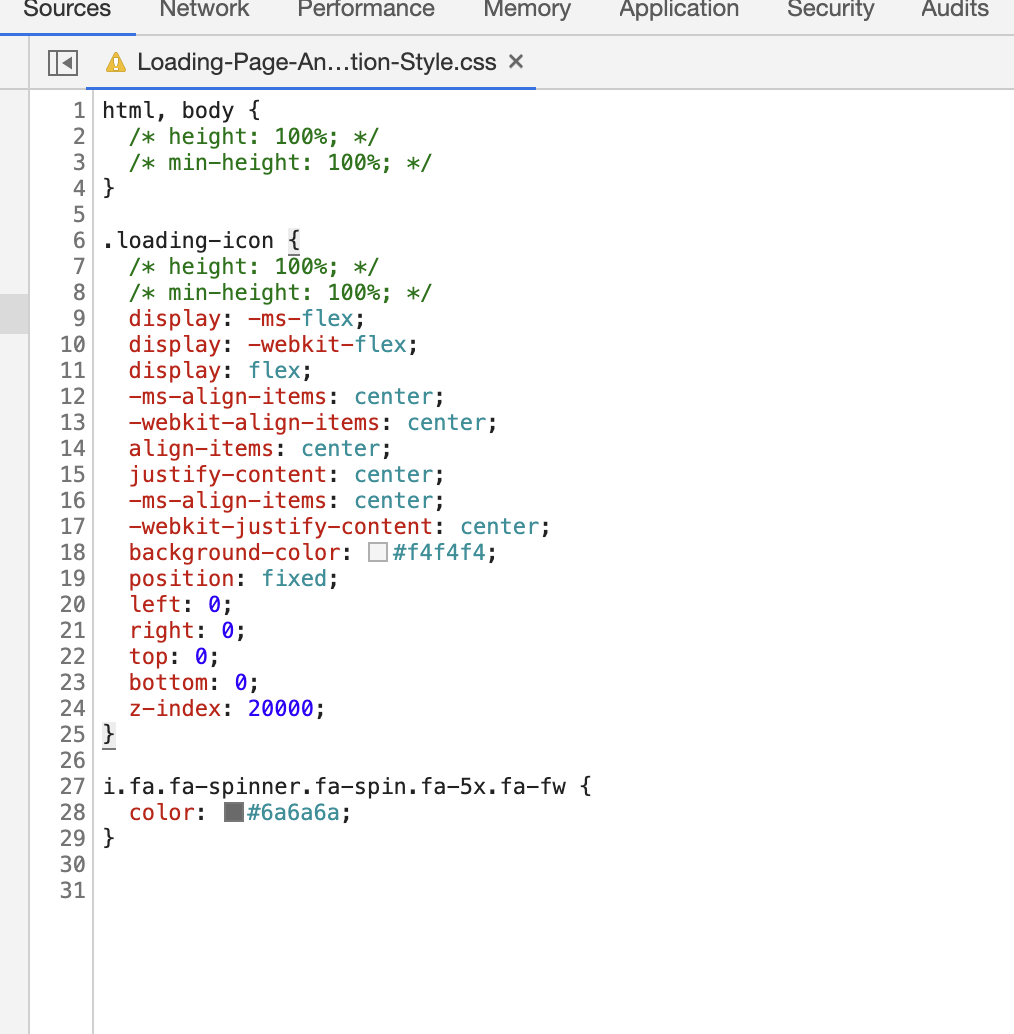Select the Loading-Page-Animation-Style.css file tab

tap(316, 62)
